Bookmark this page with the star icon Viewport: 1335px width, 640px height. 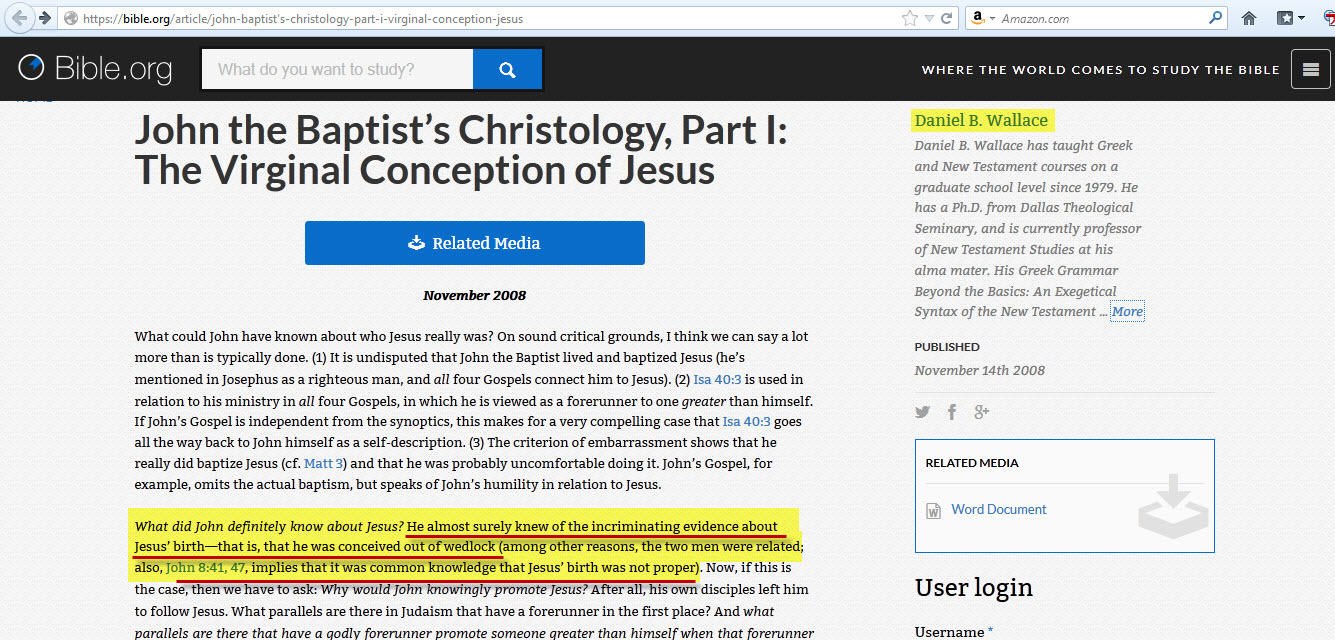click(x=909, y=18)
